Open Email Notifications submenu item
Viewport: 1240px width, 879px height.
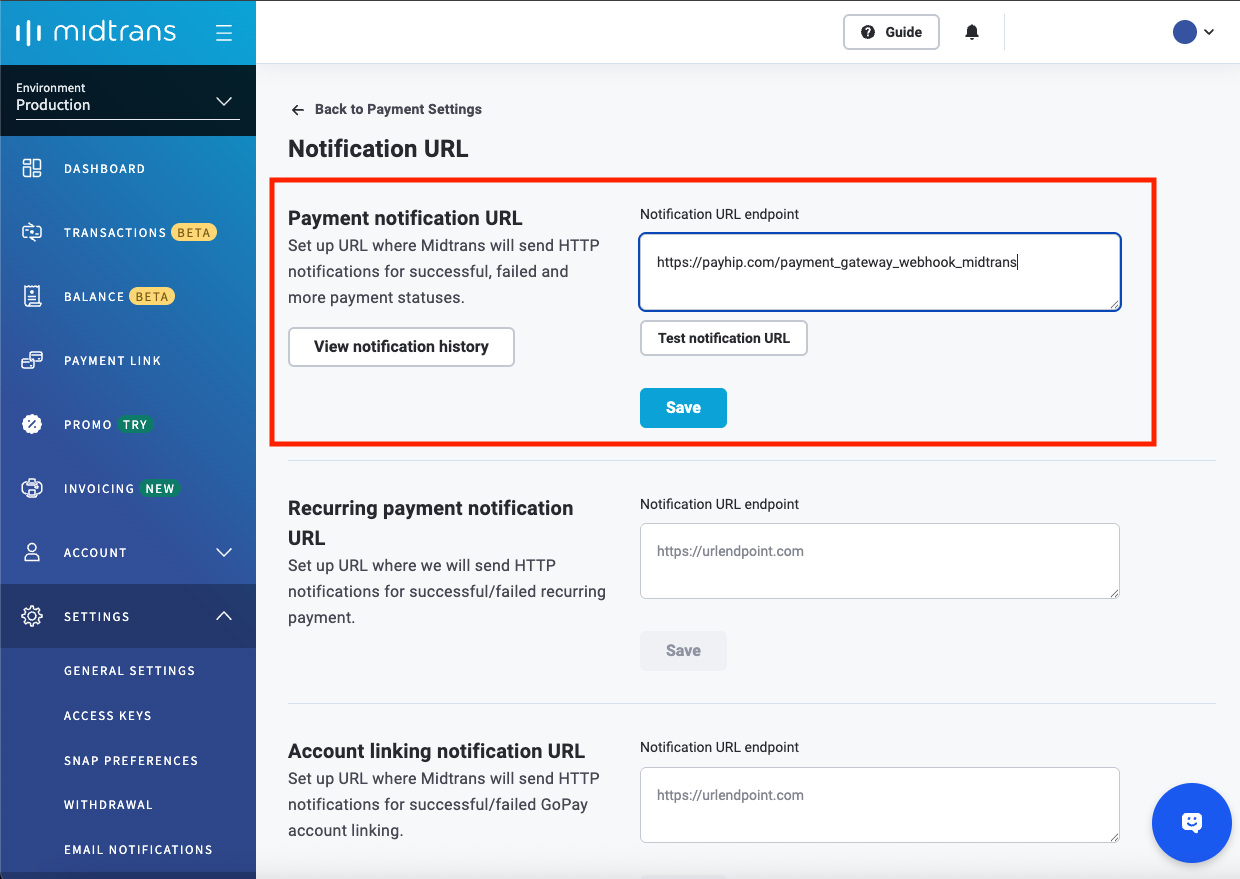coord(138,850)
